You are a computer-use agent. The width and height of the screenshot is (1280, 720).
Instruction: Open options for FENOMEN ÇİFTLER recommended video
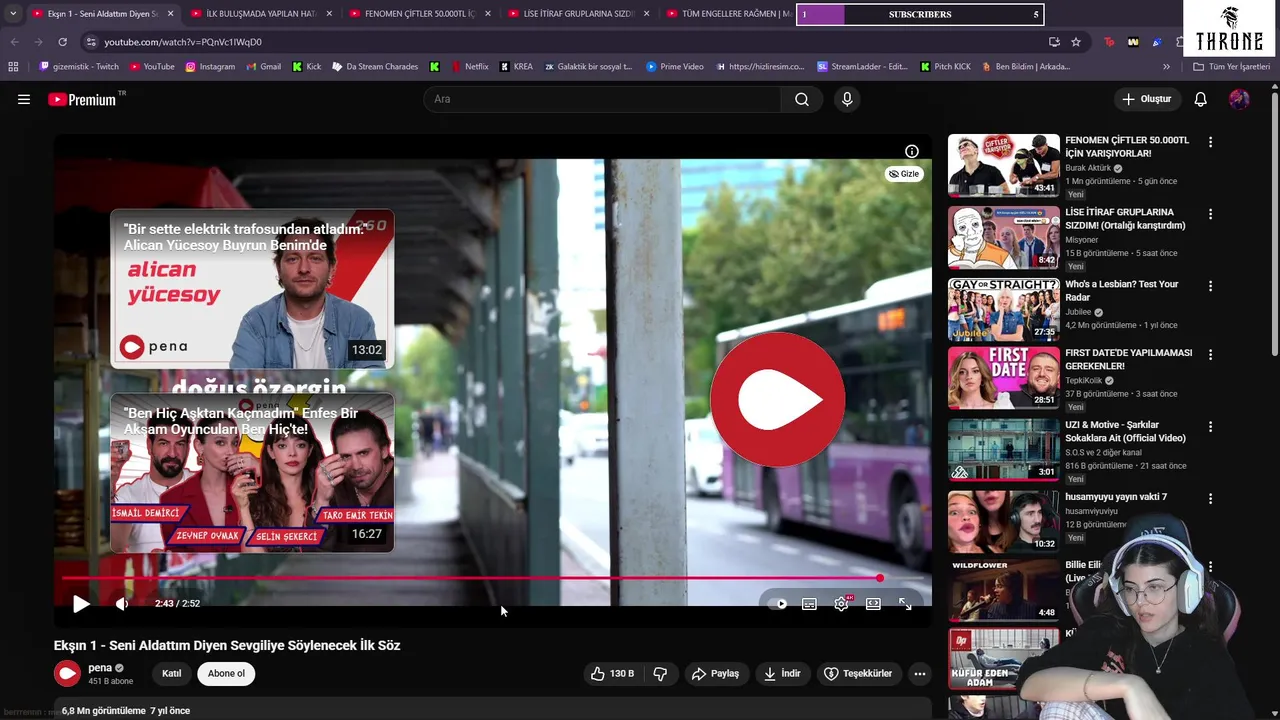tap(1210, 142)
